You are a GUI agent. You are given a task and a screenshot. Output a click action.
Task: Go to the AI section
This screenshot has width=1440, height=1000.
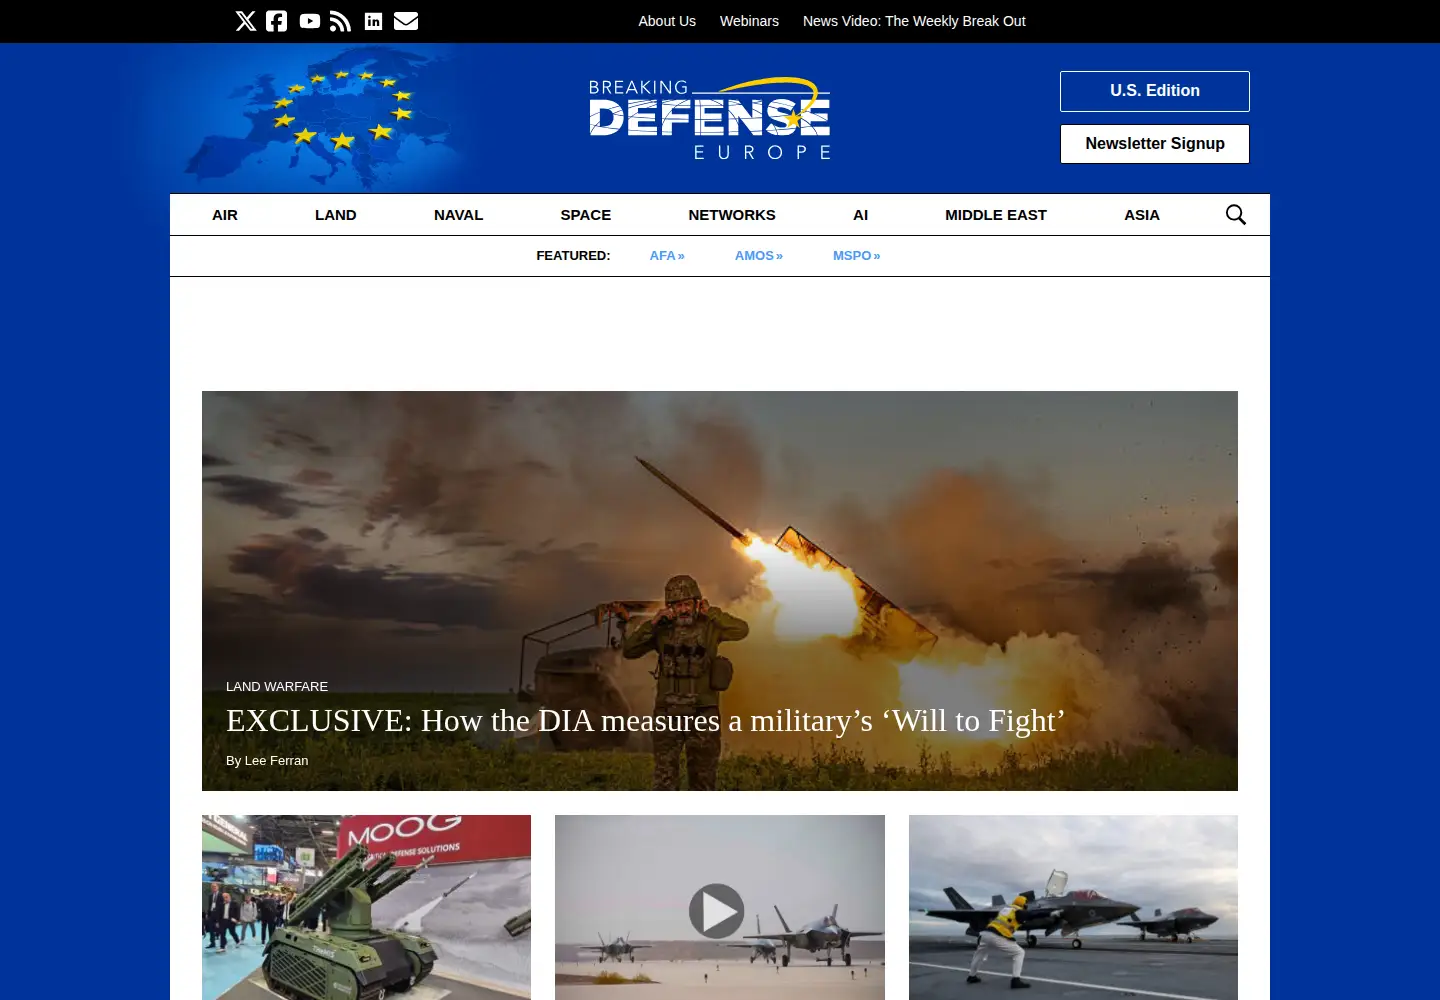(861, 215)
